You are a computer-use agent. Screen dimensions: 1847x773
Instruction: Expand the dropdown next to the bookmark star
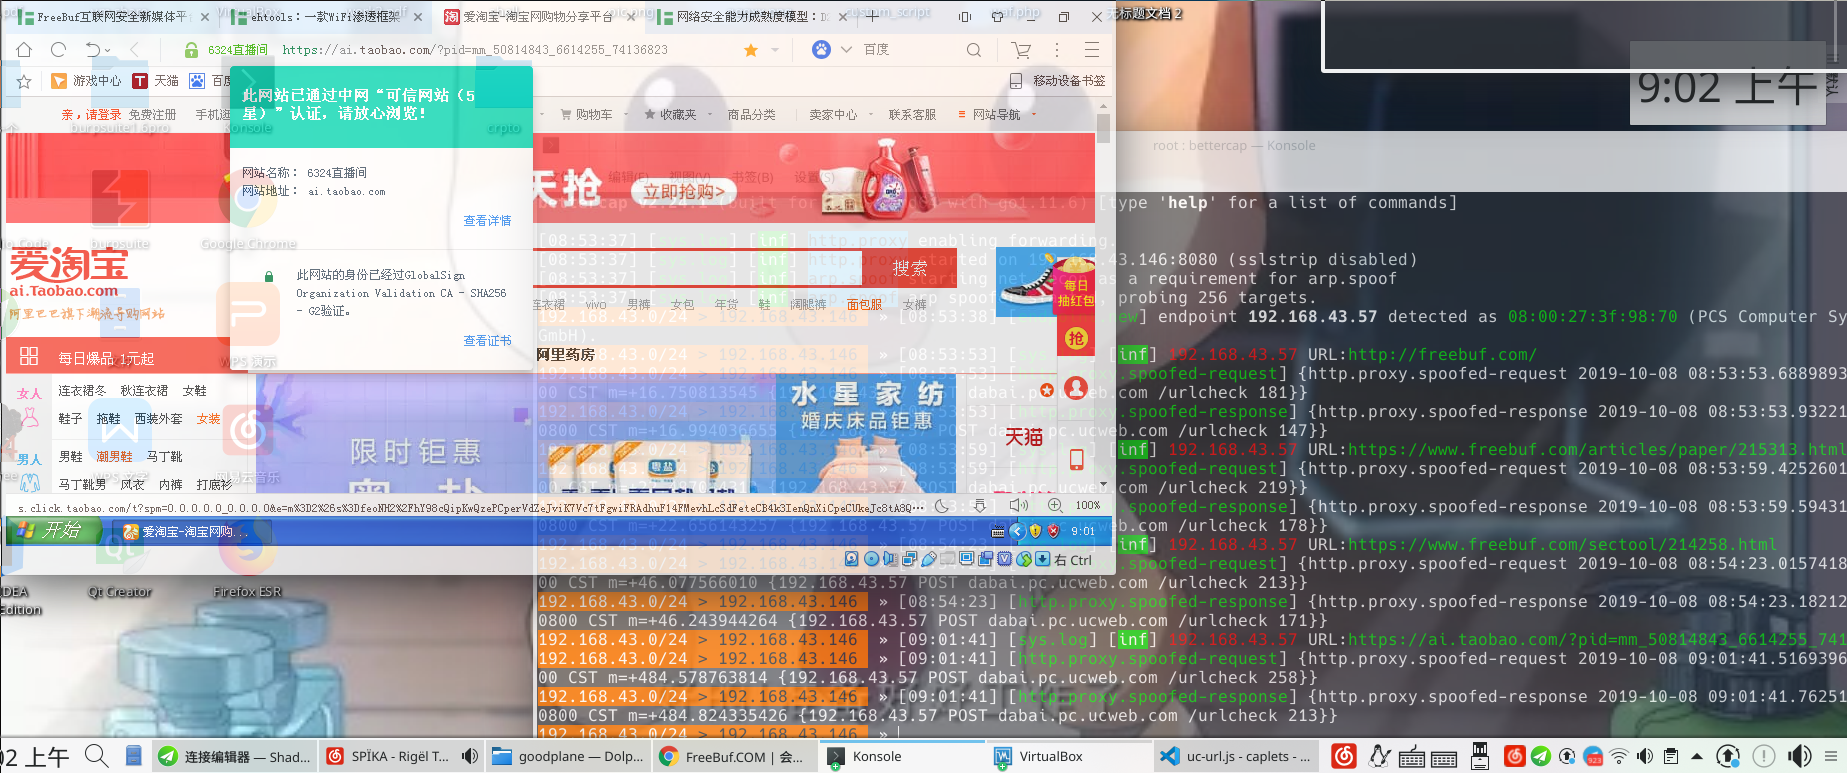coord(773,50)
